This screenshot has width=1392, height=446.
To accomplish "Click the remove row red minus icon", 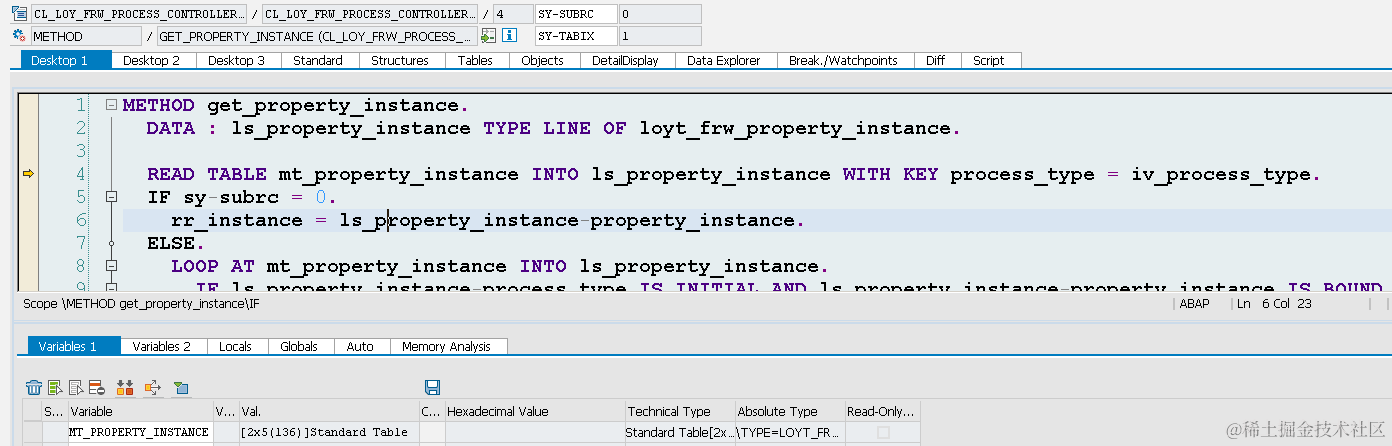I will coord(97,387).
